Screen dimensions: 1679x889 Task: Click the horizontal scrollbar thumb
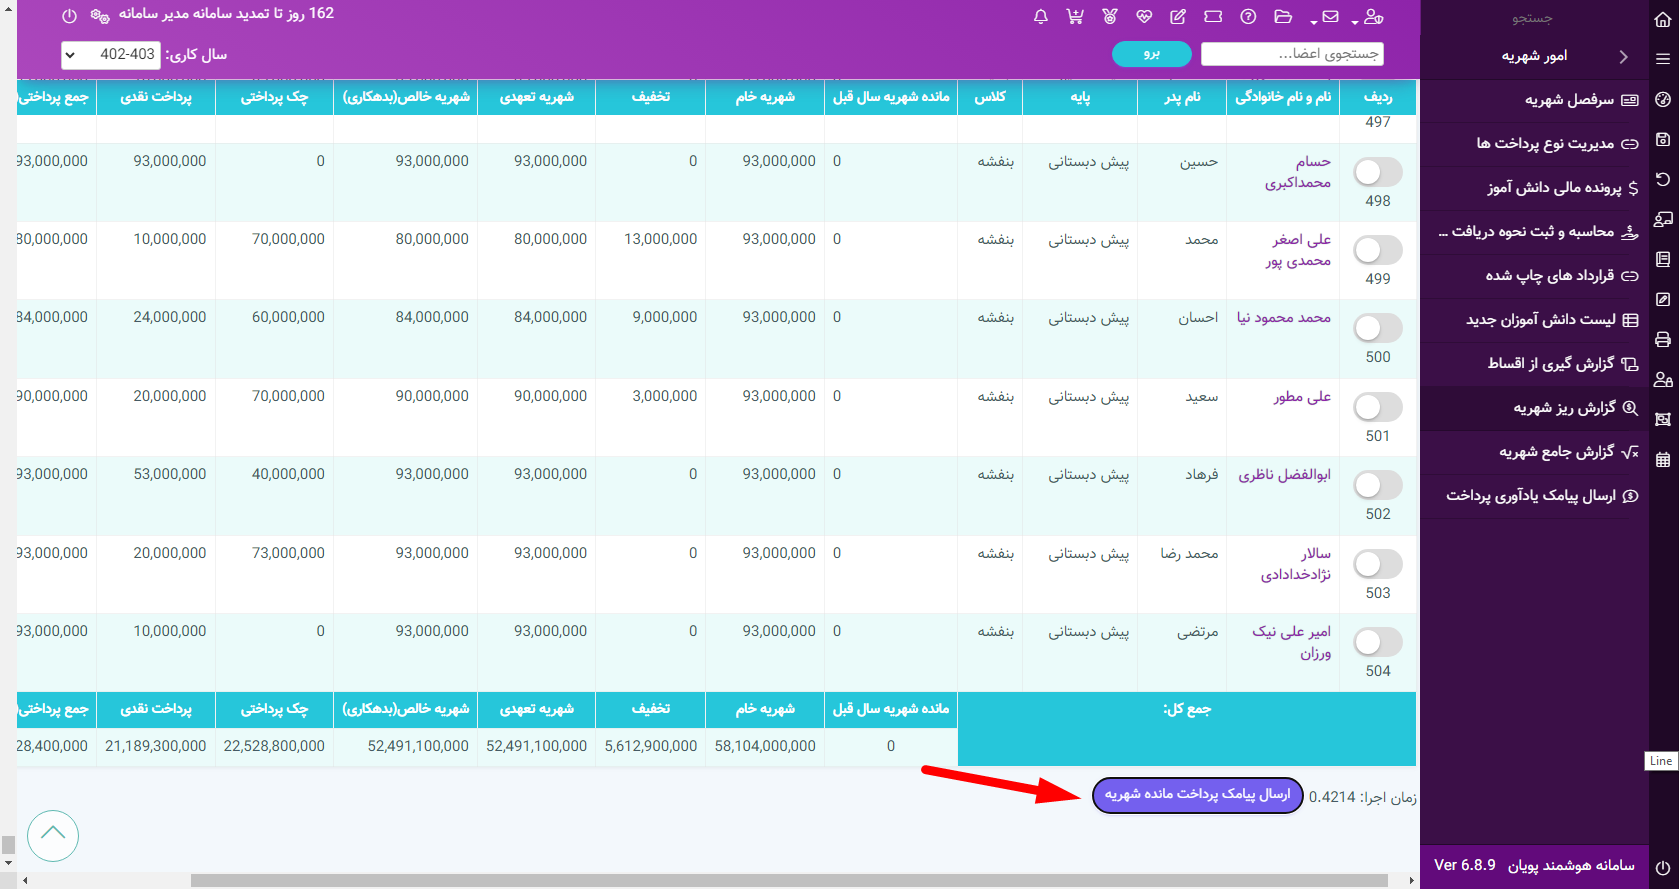(789, 881)
